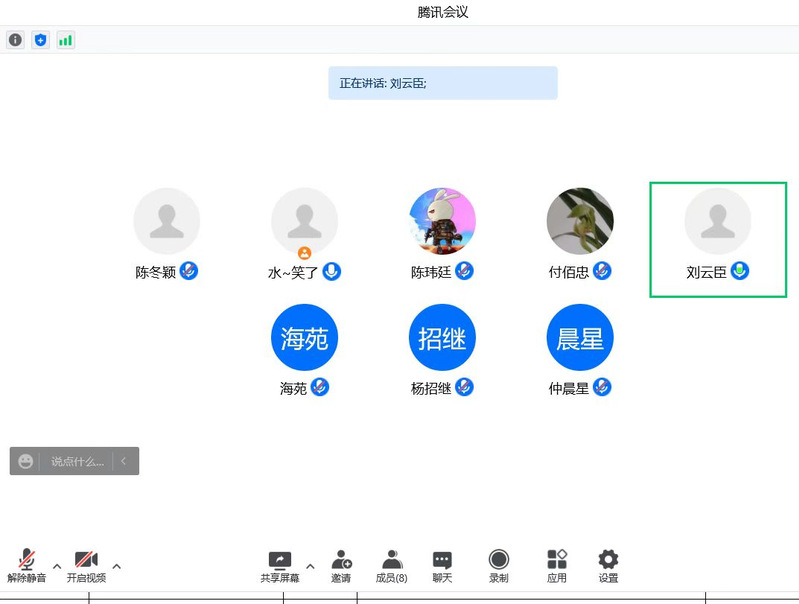The height and width of the screenshot is (604, 799).
Task: Collapse chat bar with left chevron
Action: pyautogui.click(x=123, y=461)
